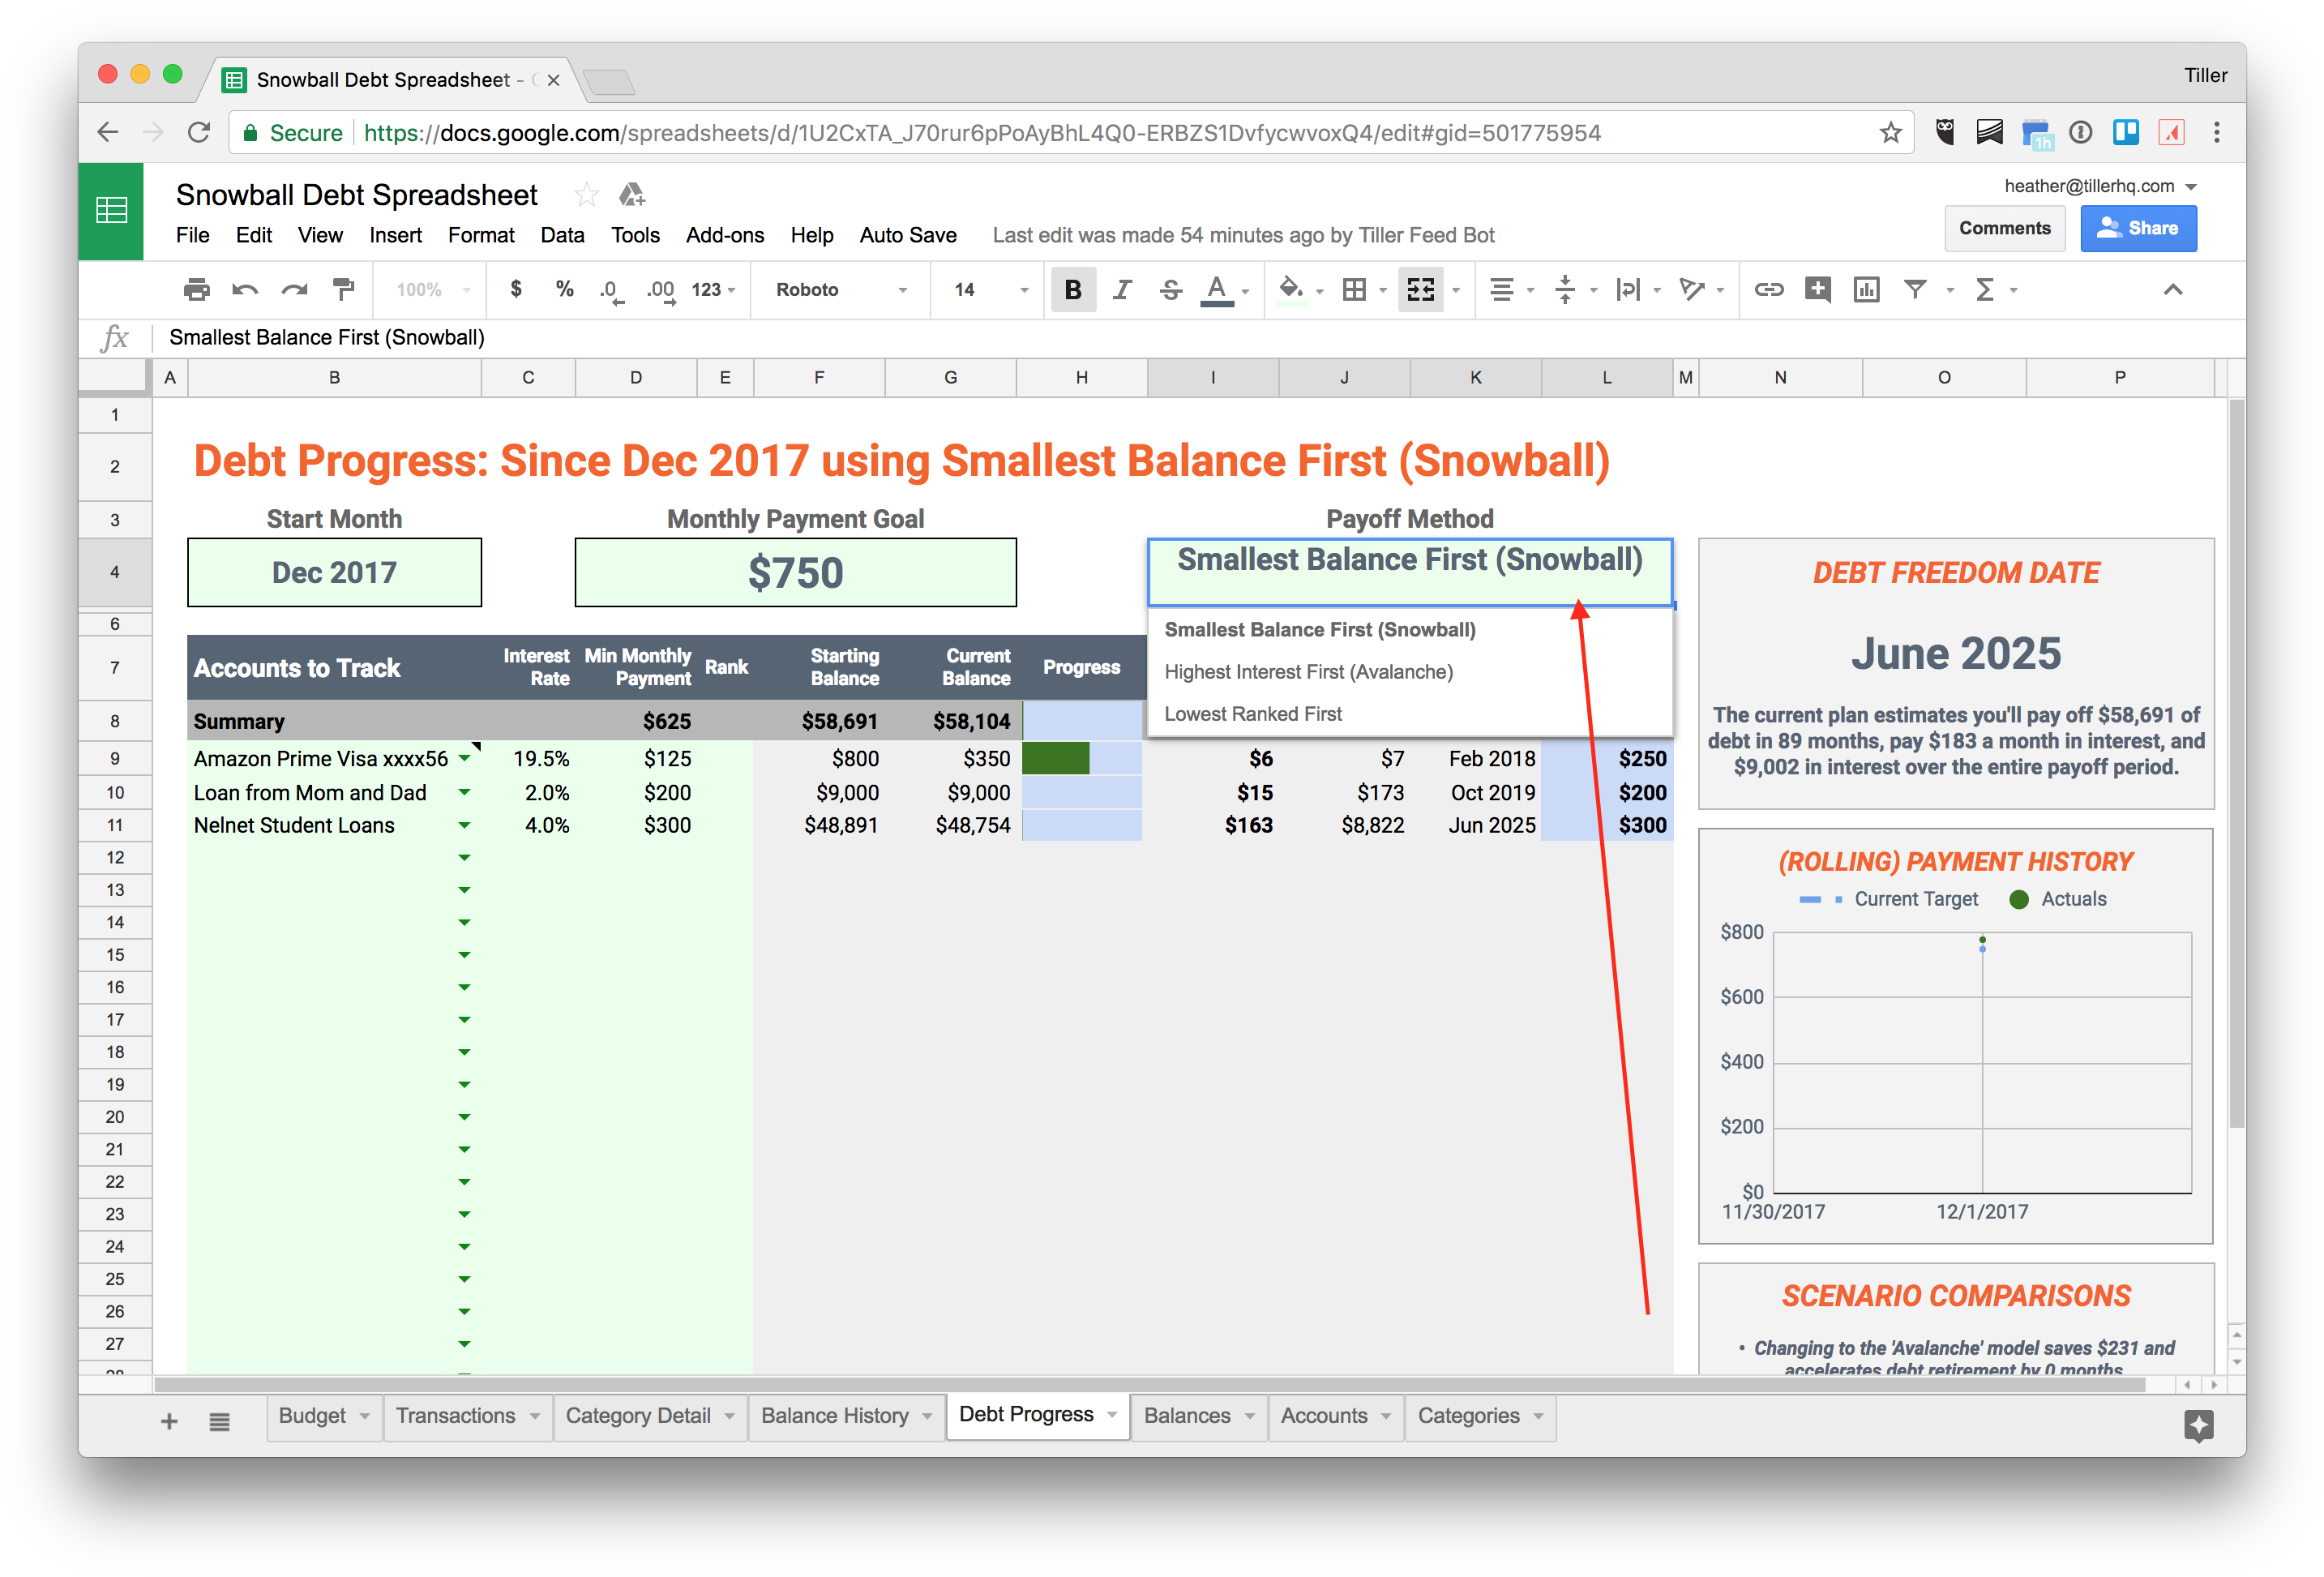Screen dimensions: 2324x1577
Task: Open the text color picker
Action: coord(1216,290)
